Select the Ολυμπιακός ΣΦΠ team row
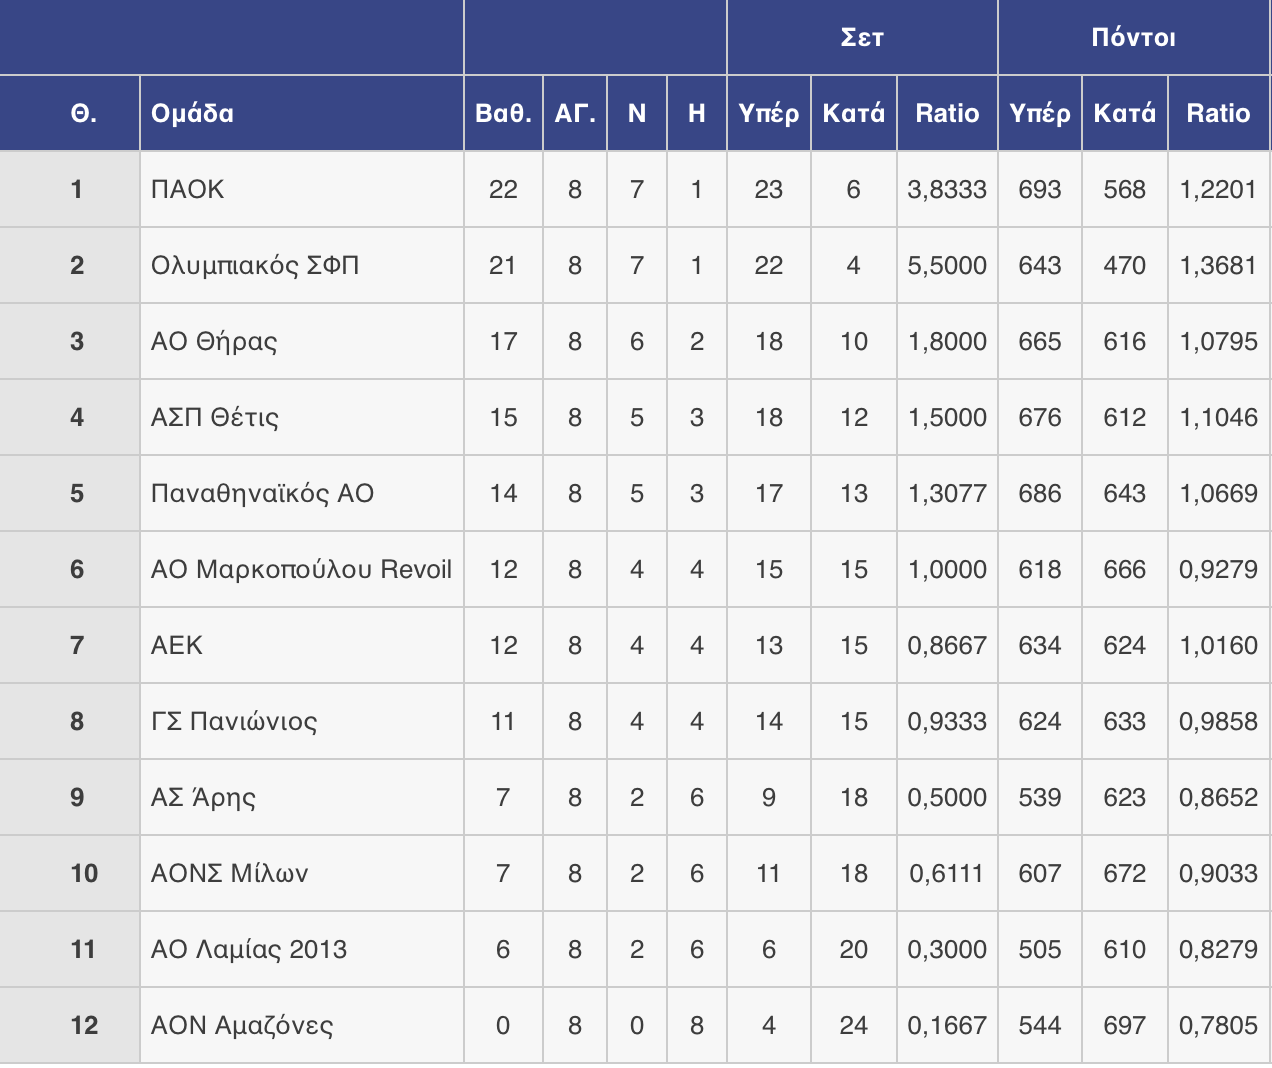This screenshot has height=1068, width=1272. (255, 265)
